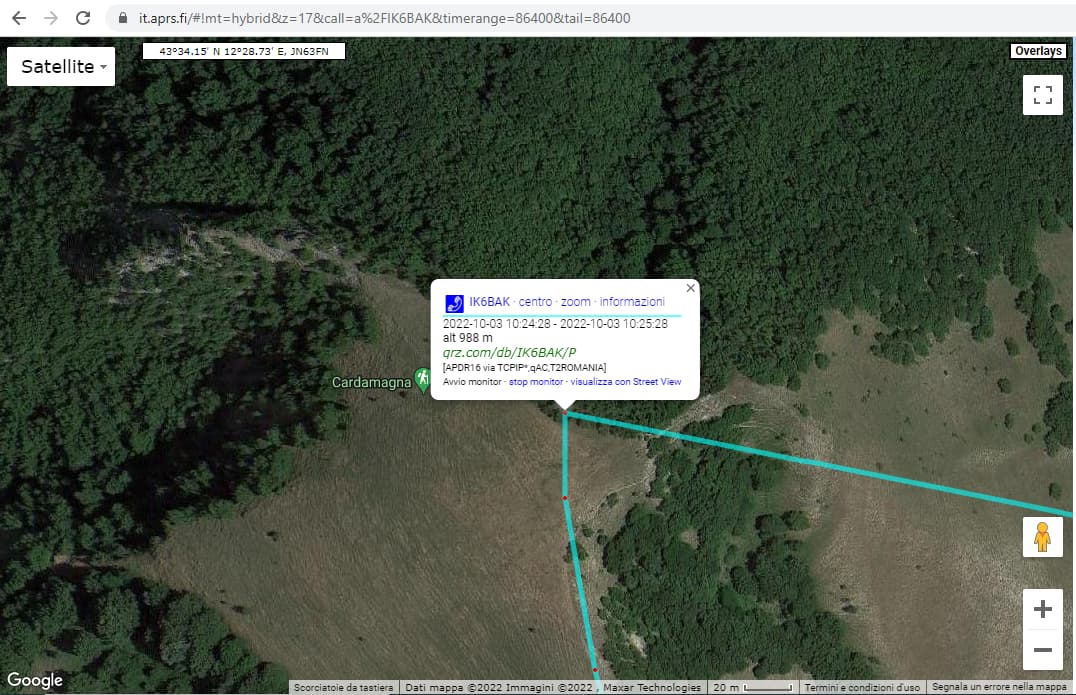Open visualizza con Street View link
Image resolution: width=1076 pixels, height=695 pixels.
pyautogui.click(x=626, y=382)
